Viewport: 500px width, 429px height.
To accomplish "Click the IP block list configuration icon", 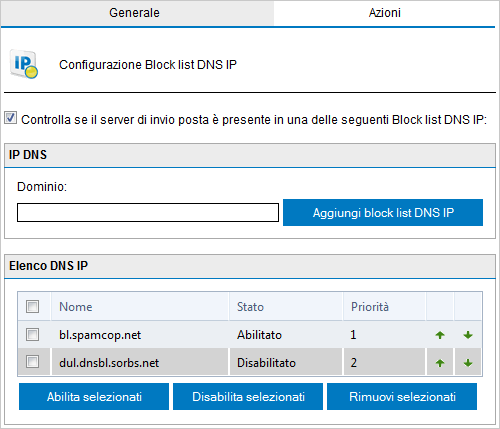I will point(24,64).
